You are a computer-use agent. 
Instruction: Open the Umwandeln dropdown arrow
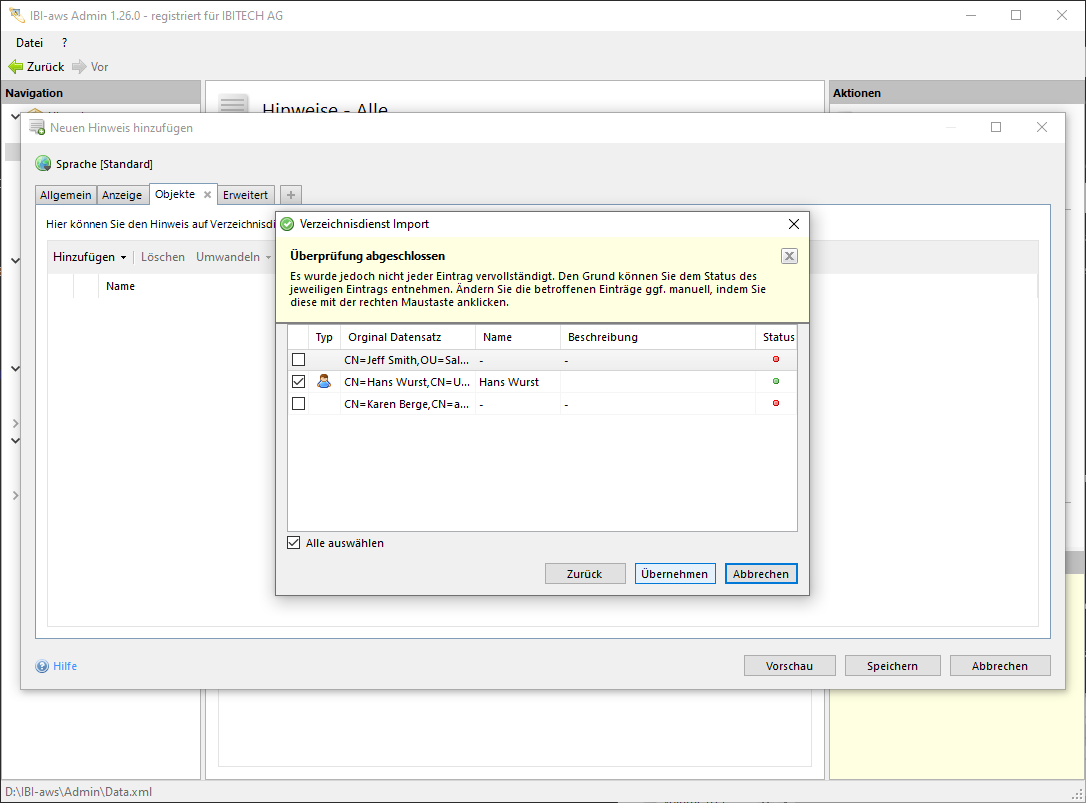click(x=268, y=257)
